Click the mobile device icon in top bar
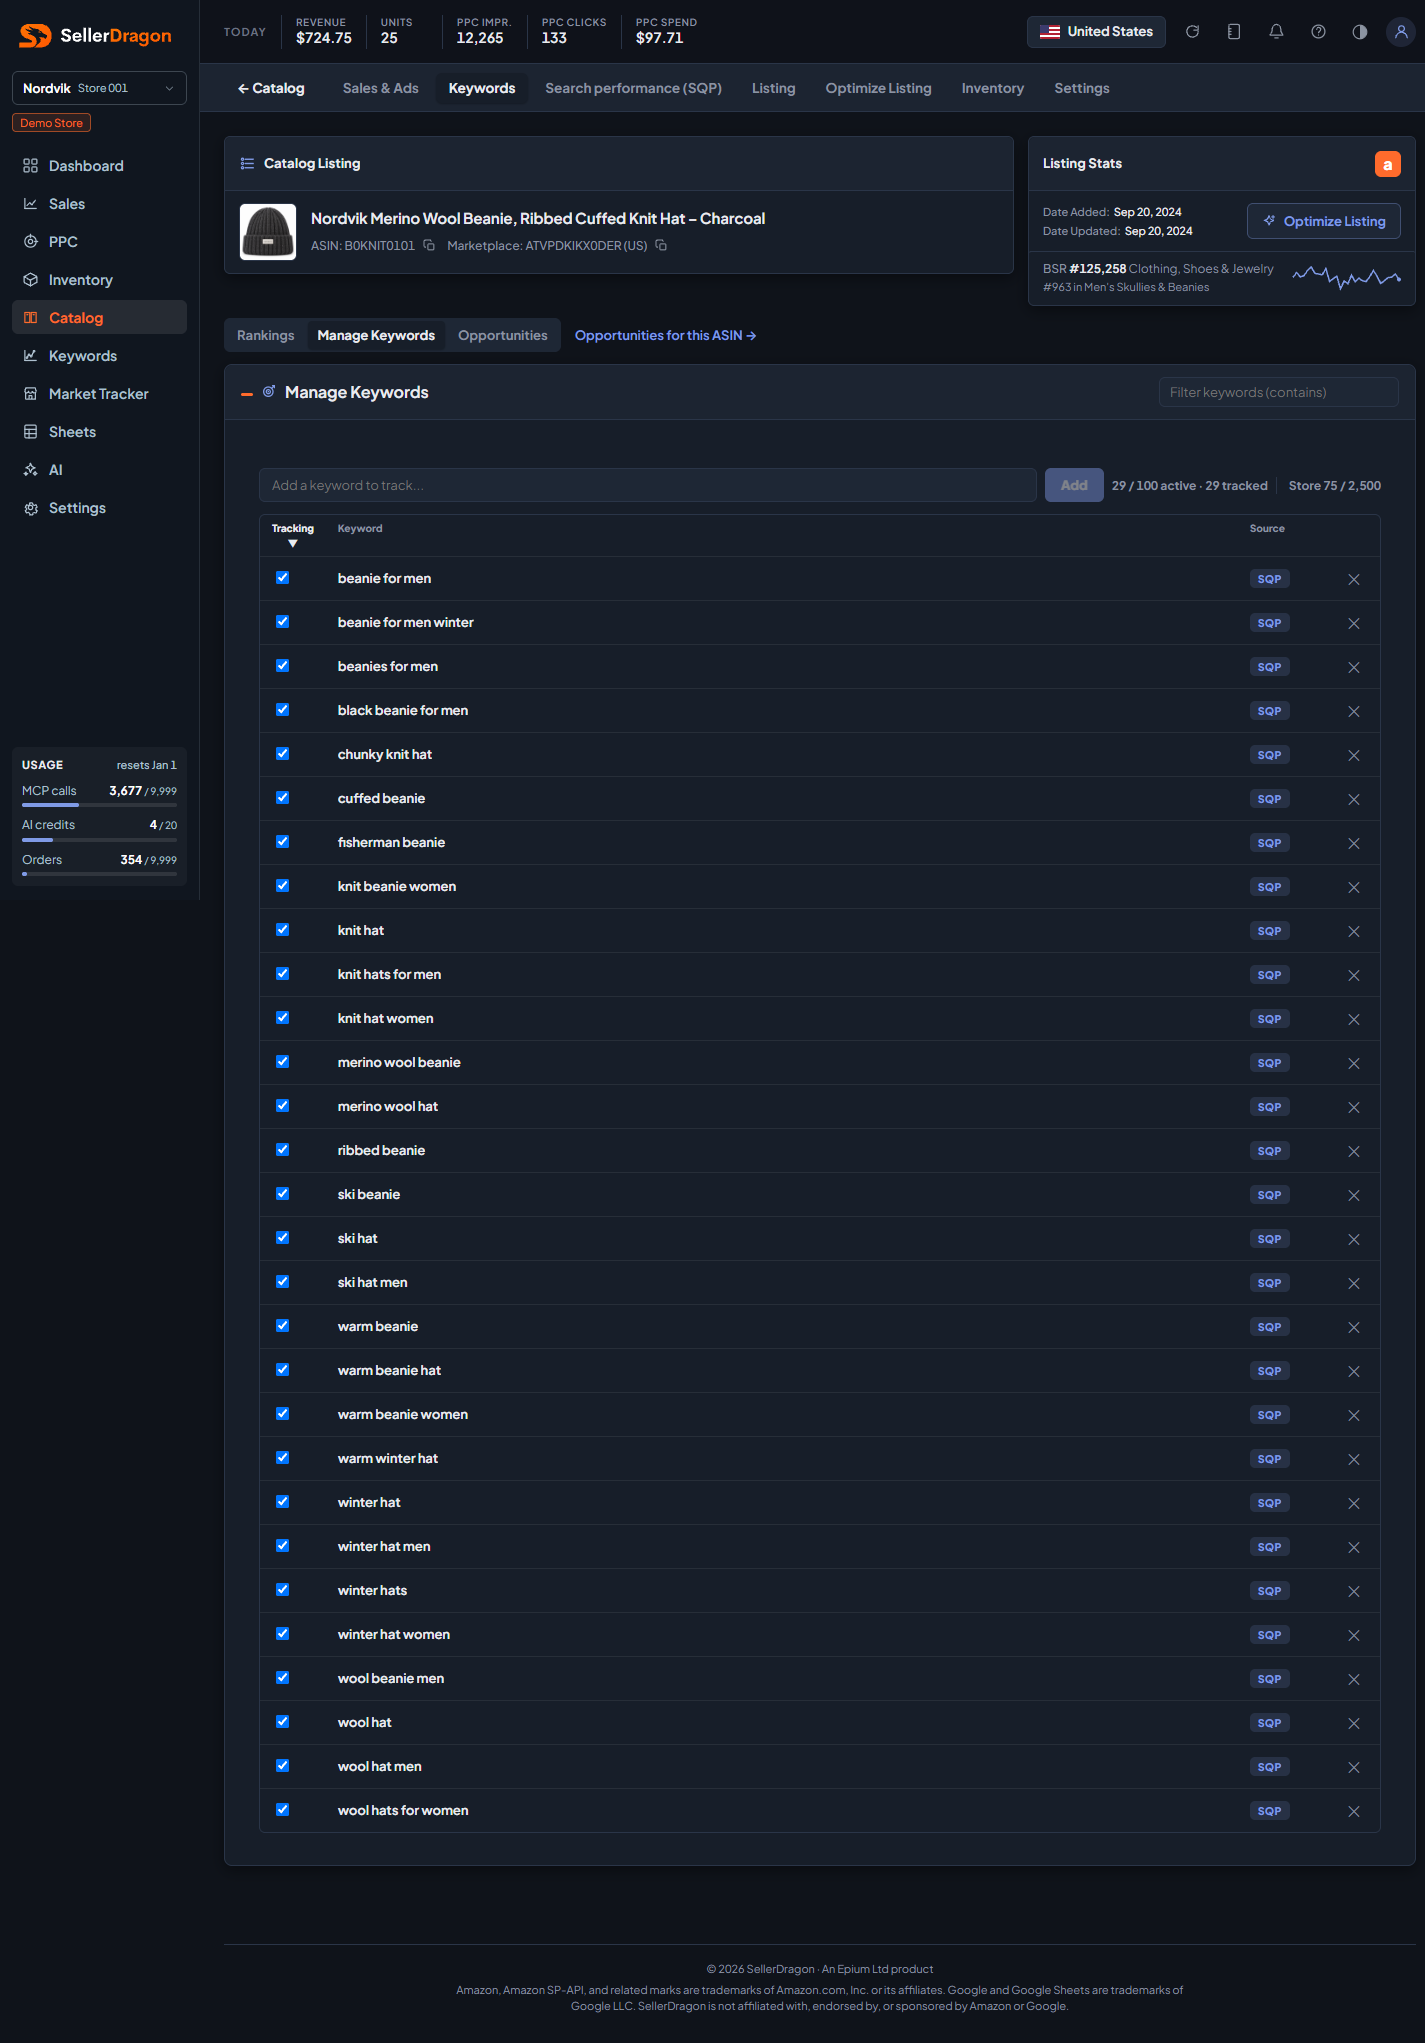This screenshot has width=1425, height=2043. tap(1234, 32)
